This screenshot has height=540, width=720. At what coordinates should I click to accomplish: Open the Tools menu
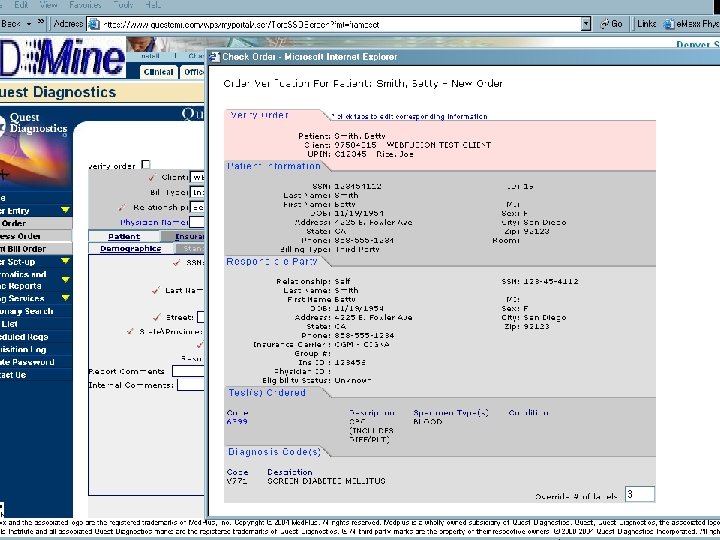click(123, 5)
